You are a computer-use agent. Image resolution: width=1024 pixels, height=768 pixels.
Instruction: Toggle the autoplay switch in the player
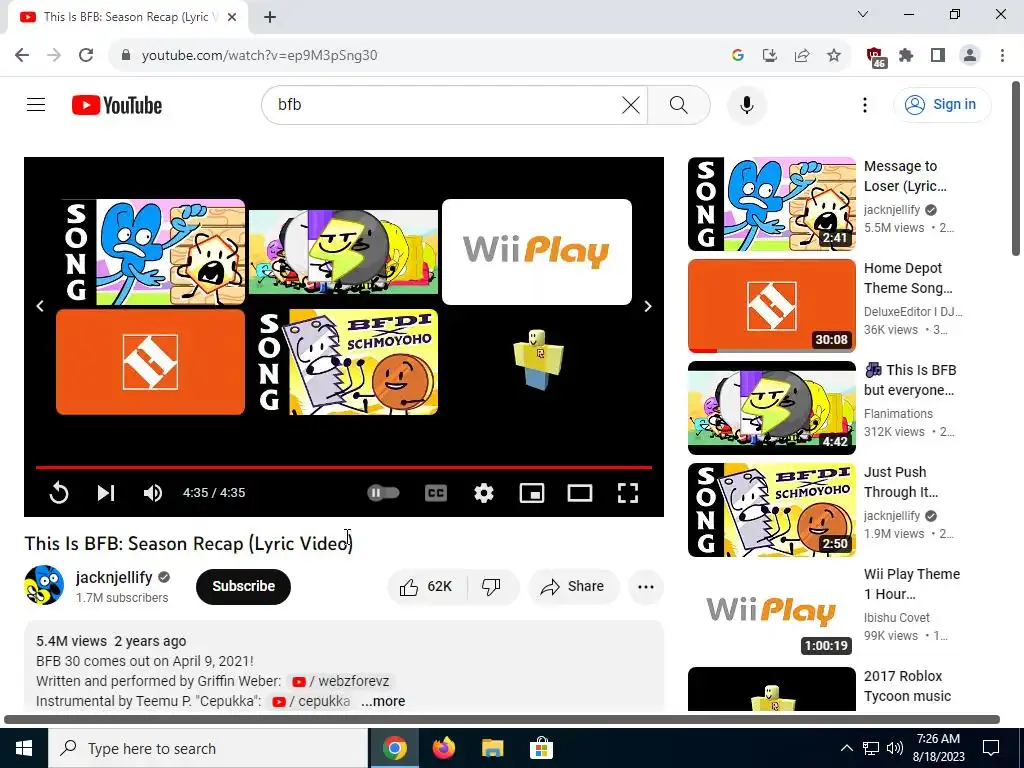(x=383, y=492)
